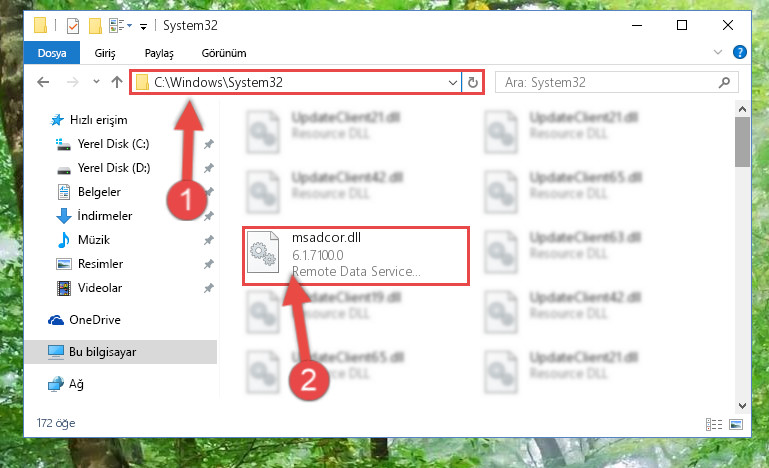Open the Görünüm ribbon tab
The image size is (769, 468).
click(x=224, y=53)
